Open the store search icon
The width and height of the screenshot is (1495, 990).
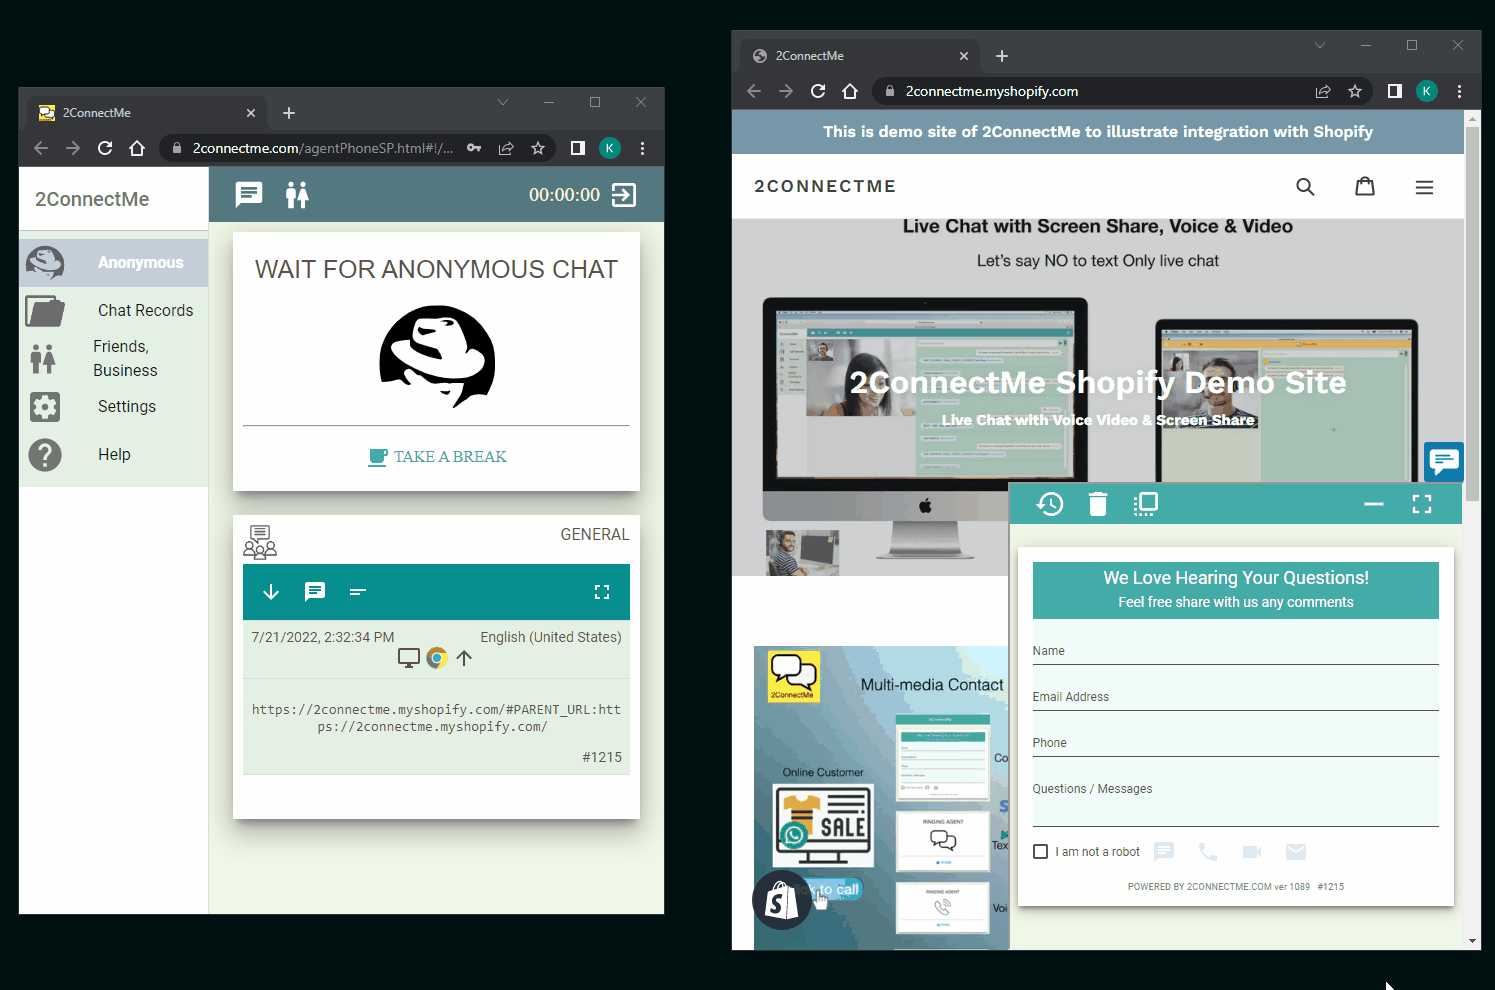point(1305,186)
